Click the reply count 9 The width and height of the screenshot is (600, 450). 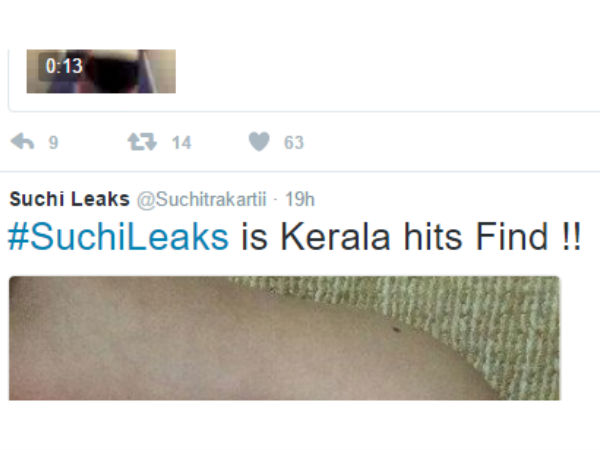coord(53,143)
